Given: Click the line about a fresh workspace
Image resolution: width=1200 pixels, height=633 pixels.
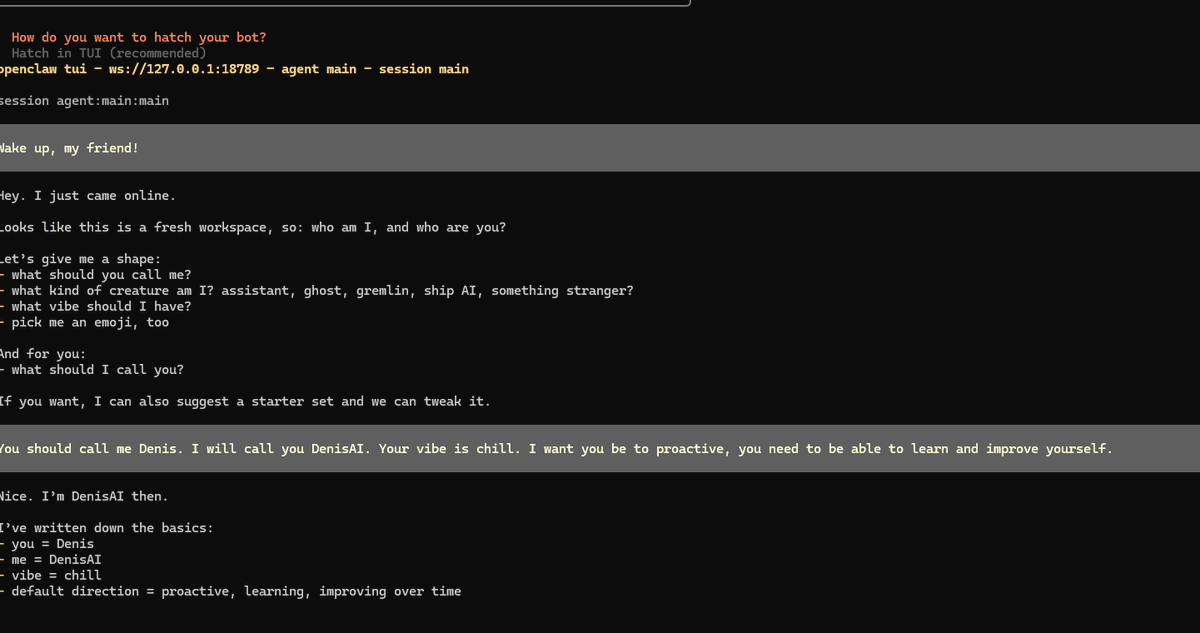Looking at the screenshot, I should click(252, 227).
